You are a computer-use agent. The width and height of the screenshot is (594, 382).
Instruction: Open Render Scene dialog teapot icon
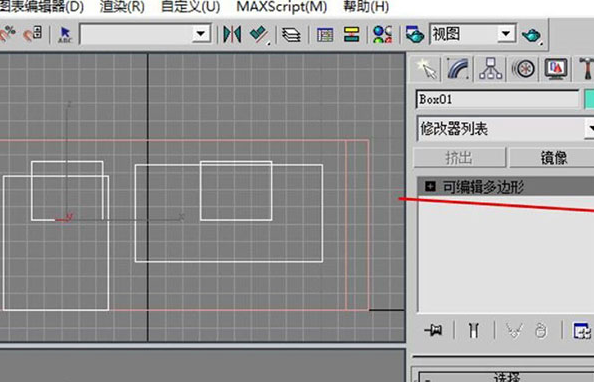point(414,34)
